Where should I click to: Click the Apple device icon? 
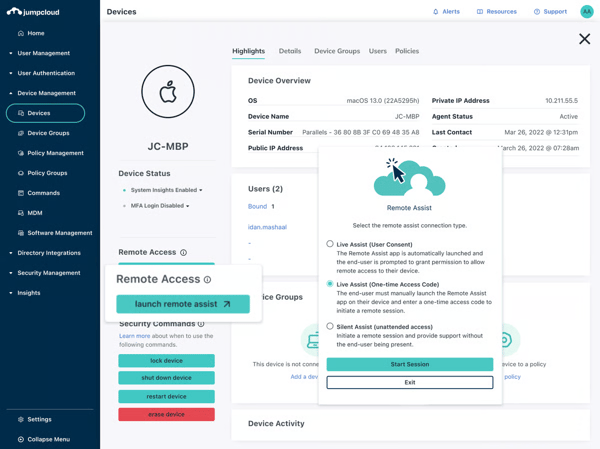[x=168, y=91]
